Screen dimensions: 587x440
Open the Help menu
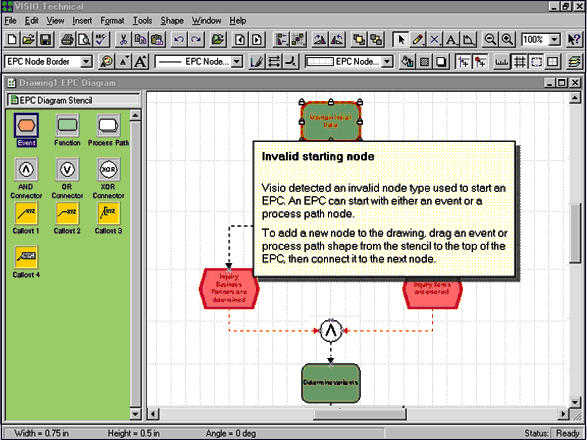(238, 21)
